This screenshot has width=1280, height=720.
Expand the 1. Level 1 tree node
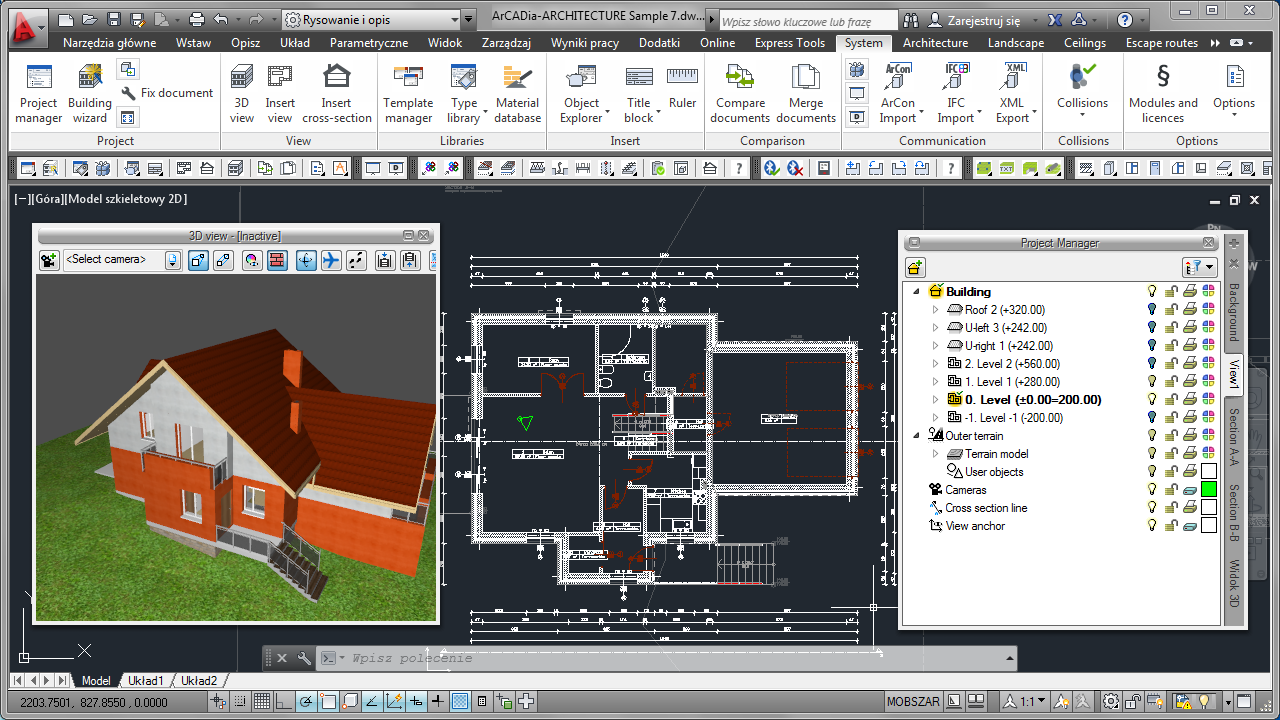tap(936, 382)
